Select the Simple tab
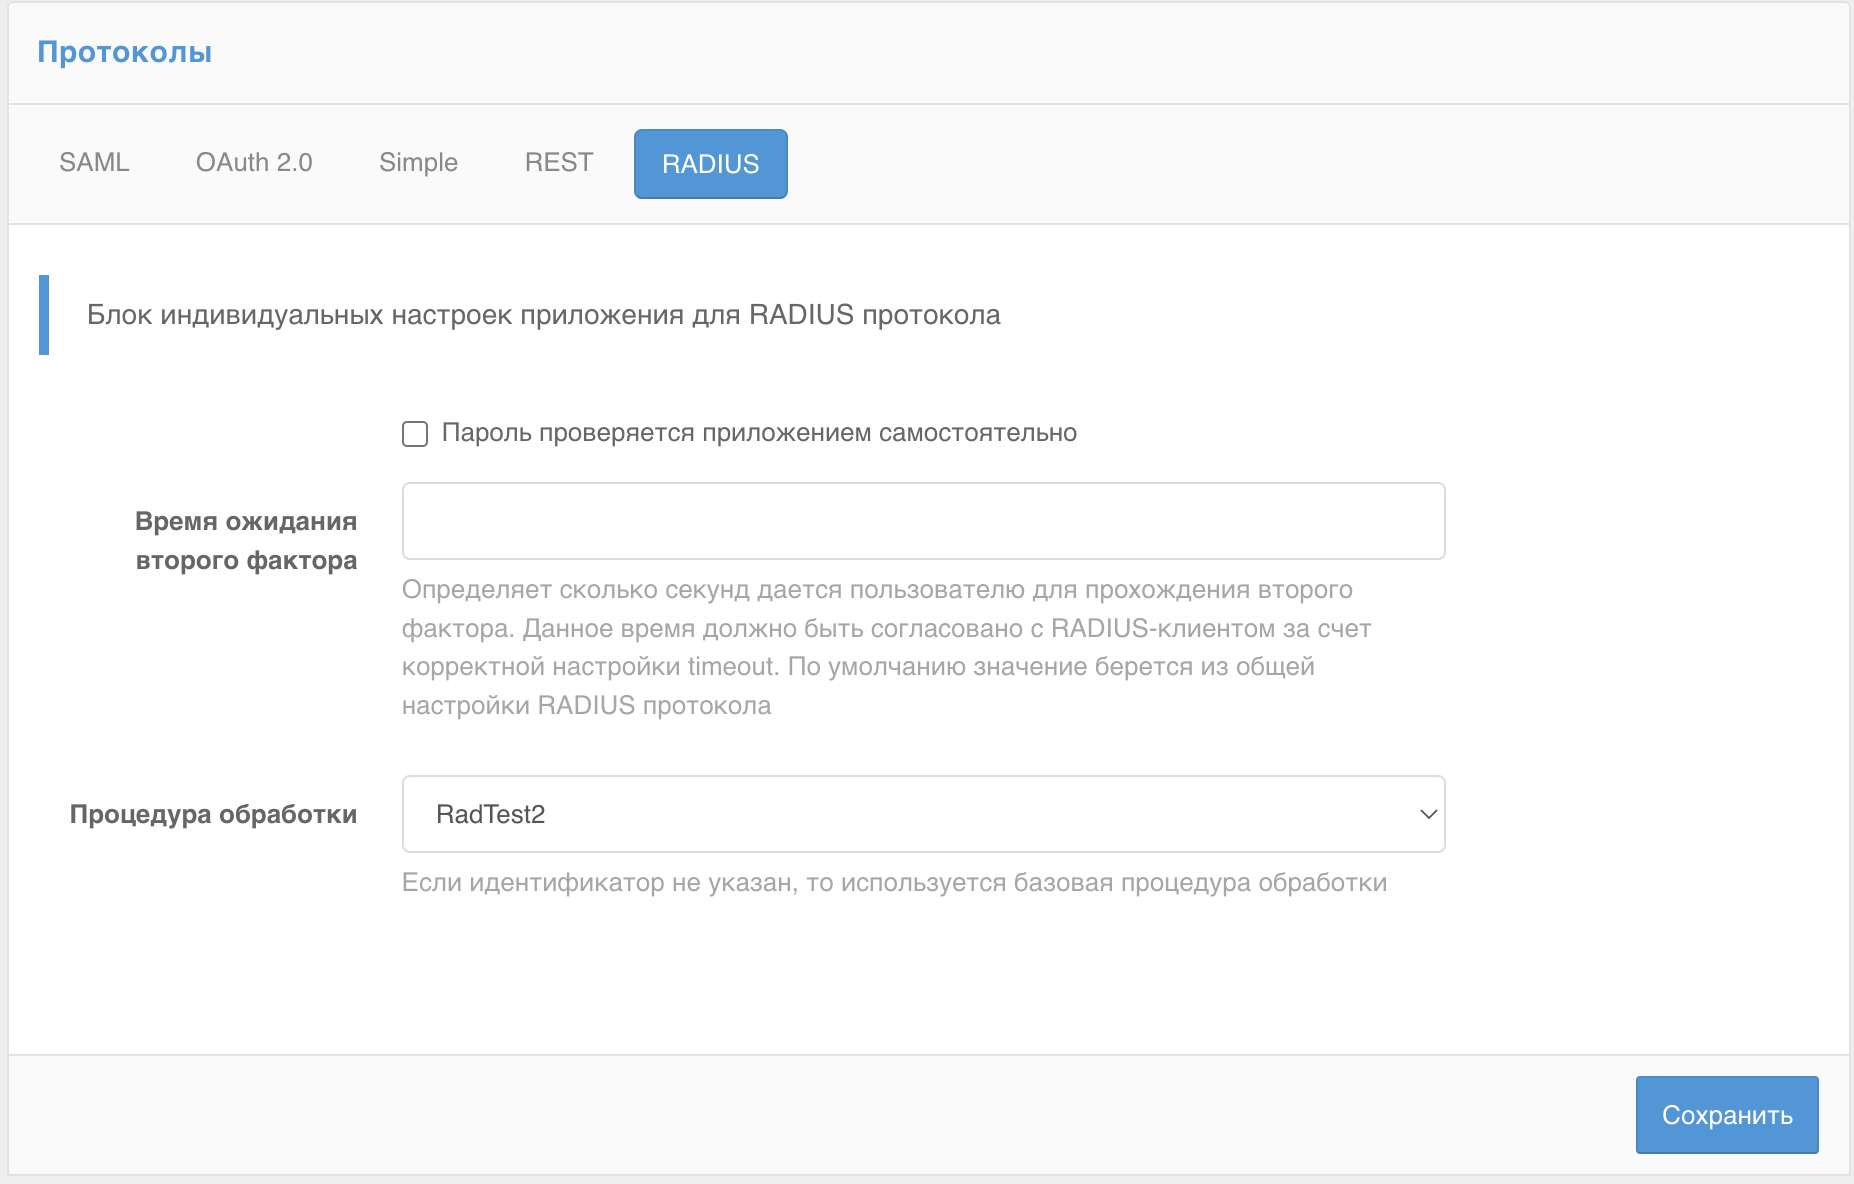 click(x=418, y=163)
